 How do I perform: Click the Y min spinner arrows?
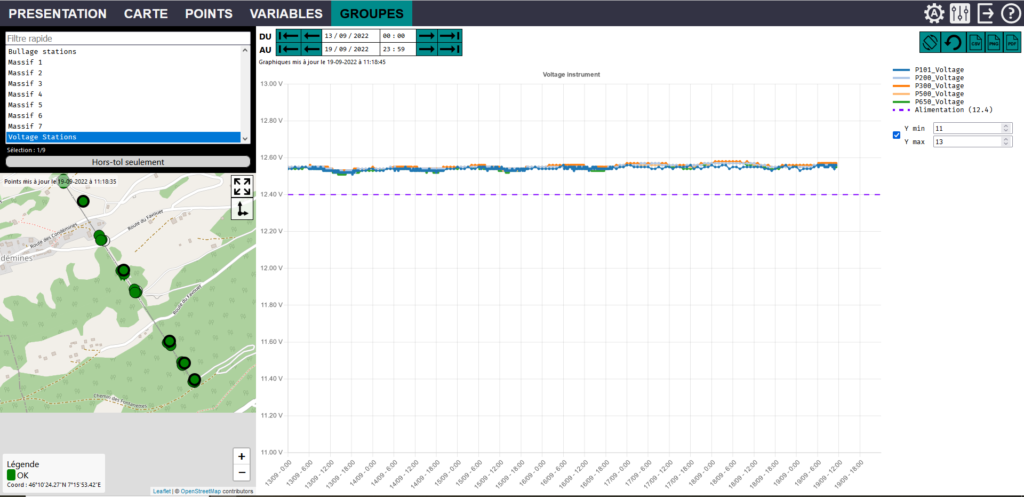point(1003,128)
